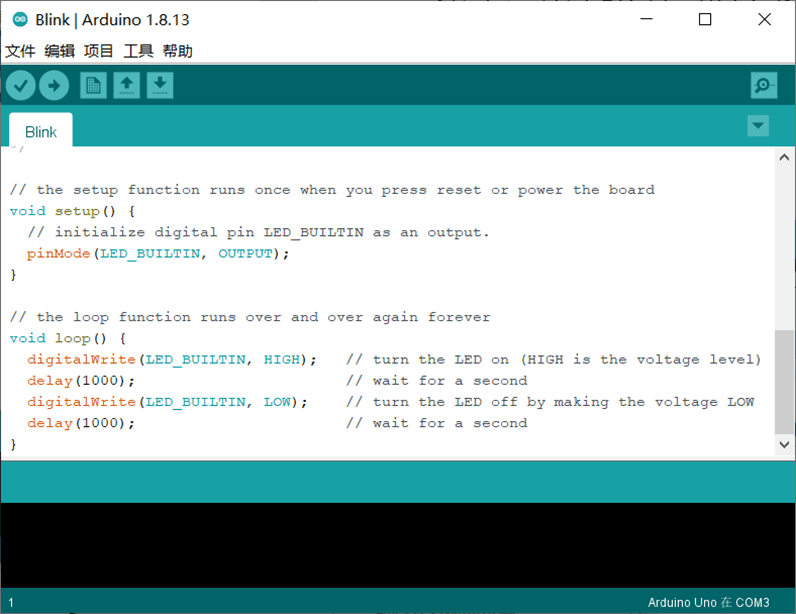Viewport: 796px width, 614px height.
Task: Click the 'wait for a second' comment after HIGH
Action: (437, 380)
